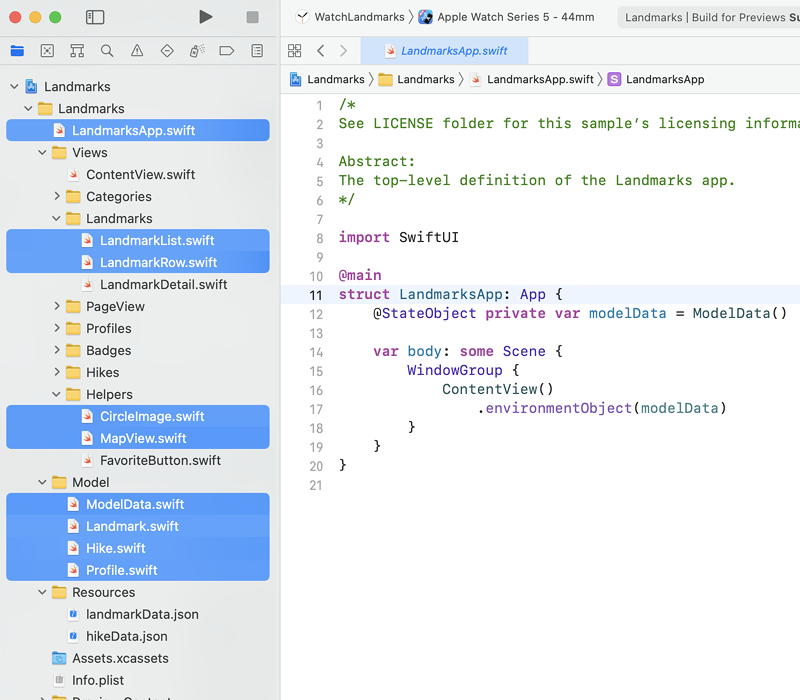Open the Symbol navigator

tap(77, 51)
